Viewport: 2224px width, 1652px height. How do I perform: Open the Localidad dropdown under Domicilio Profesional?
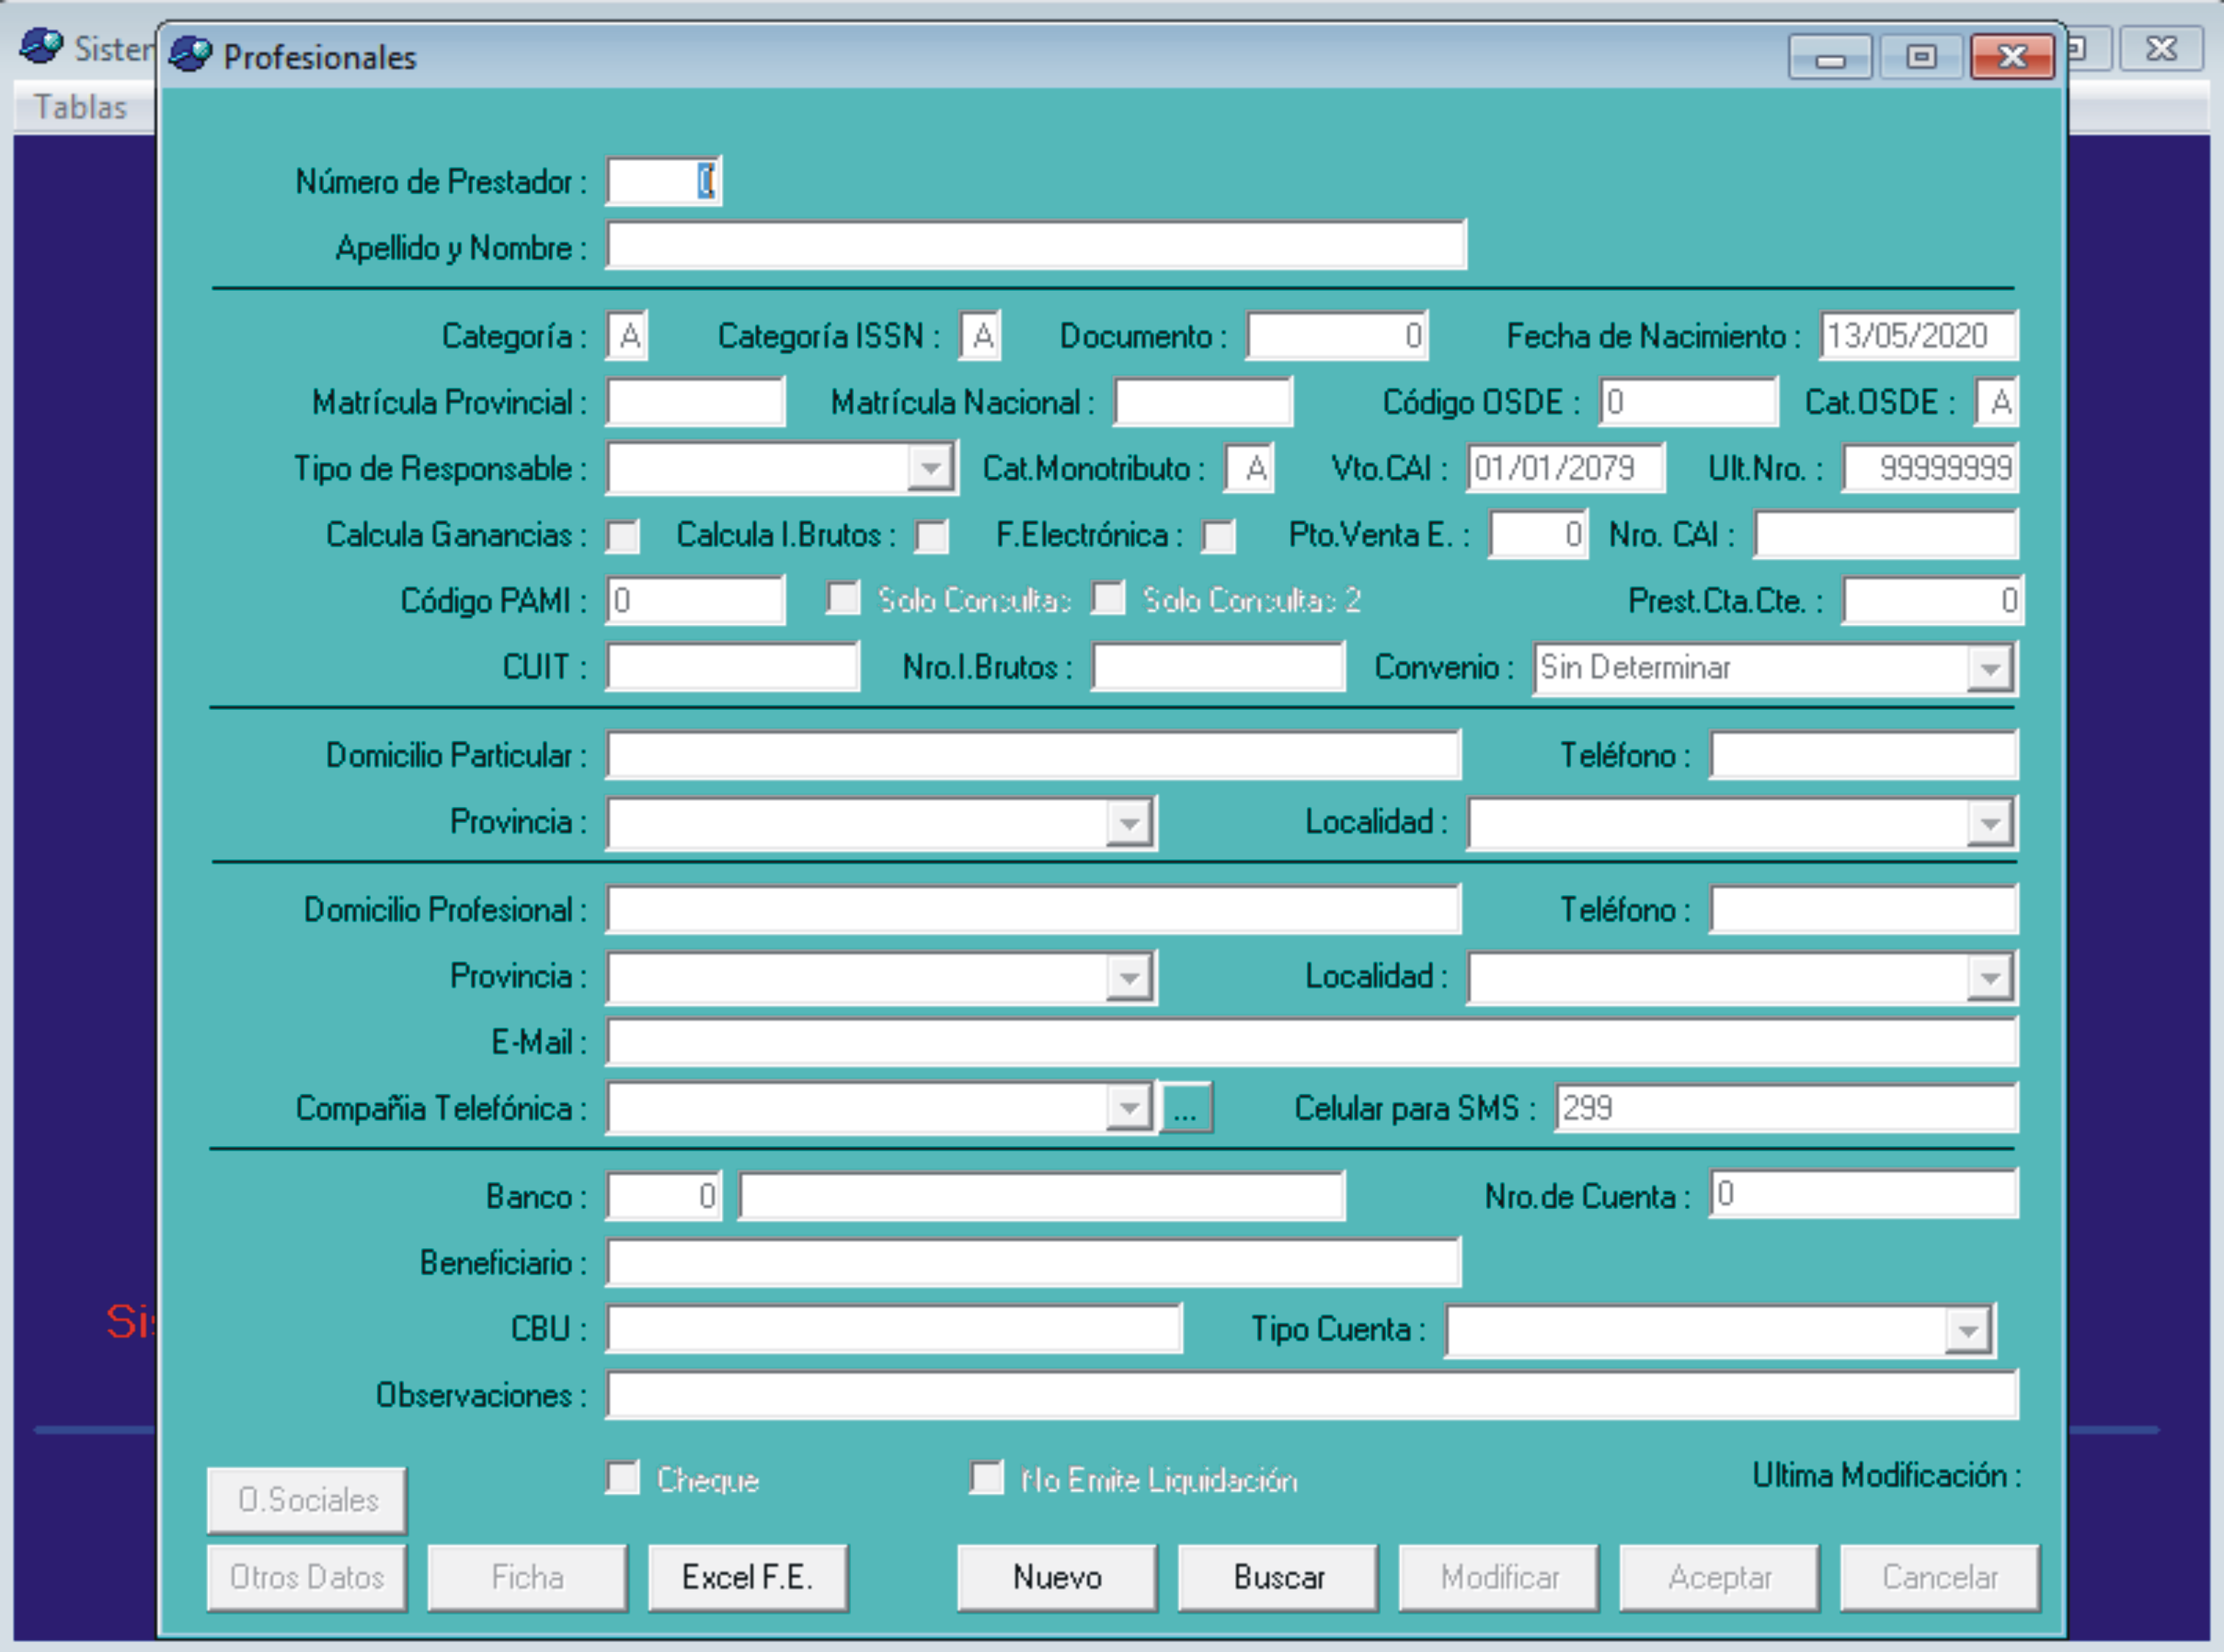(1989, 977)
